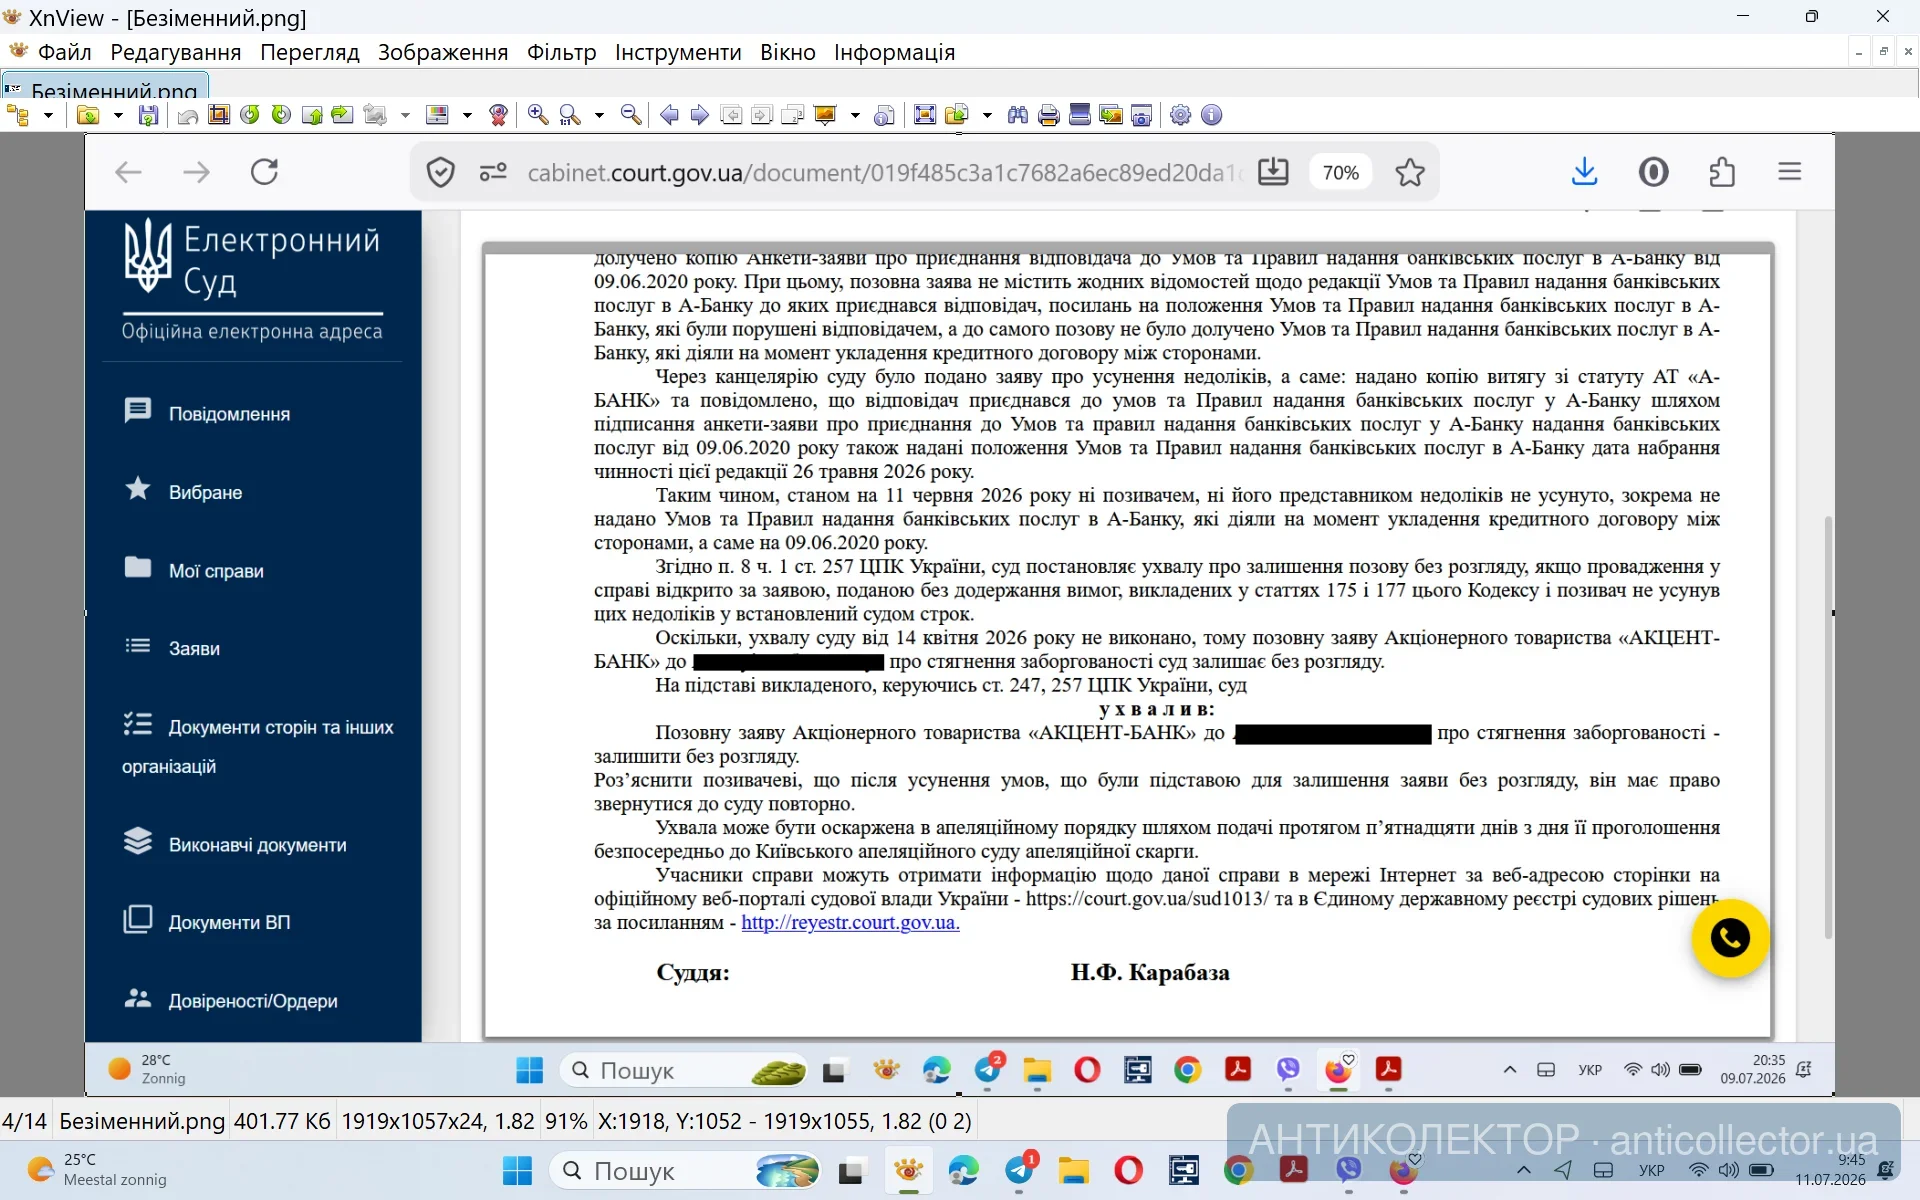Viewport: 1920px width, 1200px height.
Task: Expand dropdown arrow next to Open folder
Action: pos(118,115)
